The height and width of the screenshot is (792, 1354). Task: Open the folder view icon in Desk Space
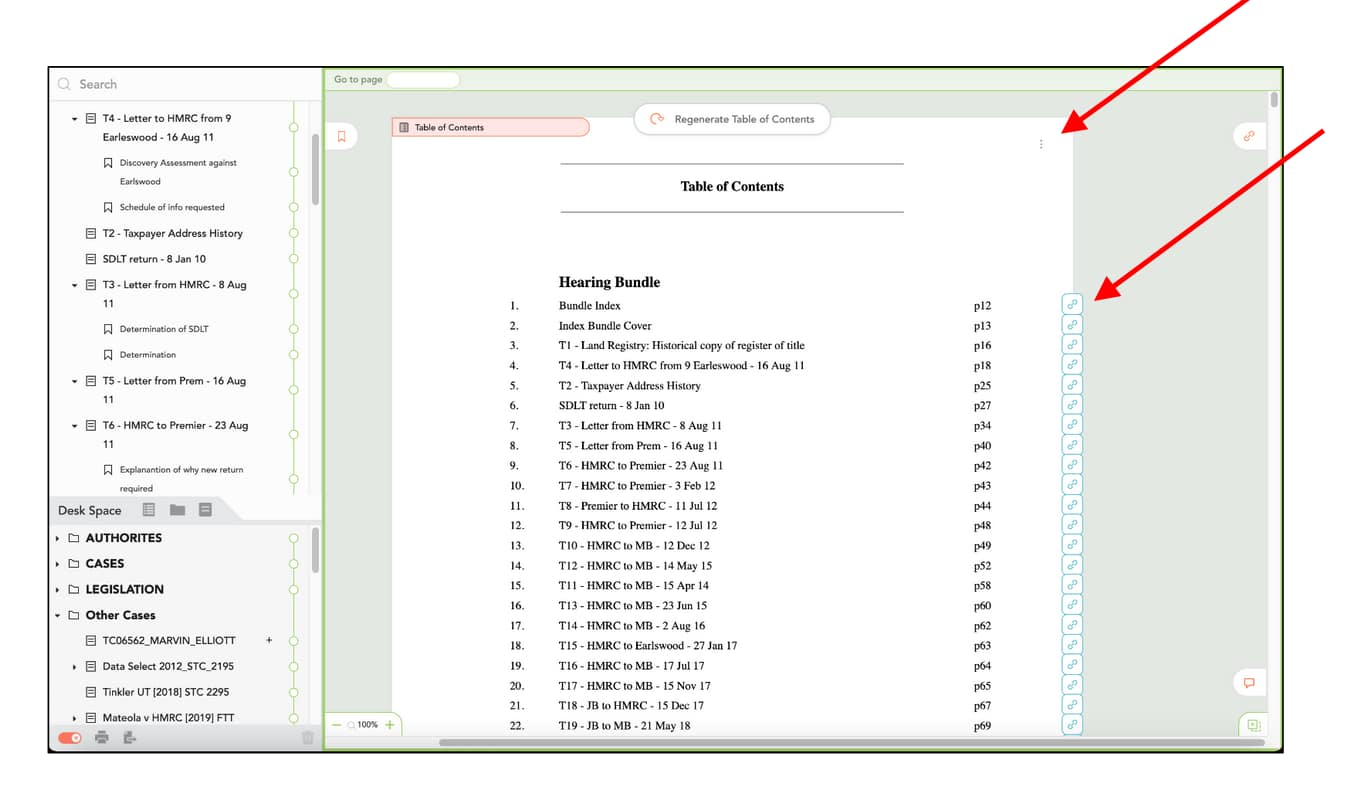[176, 510]
